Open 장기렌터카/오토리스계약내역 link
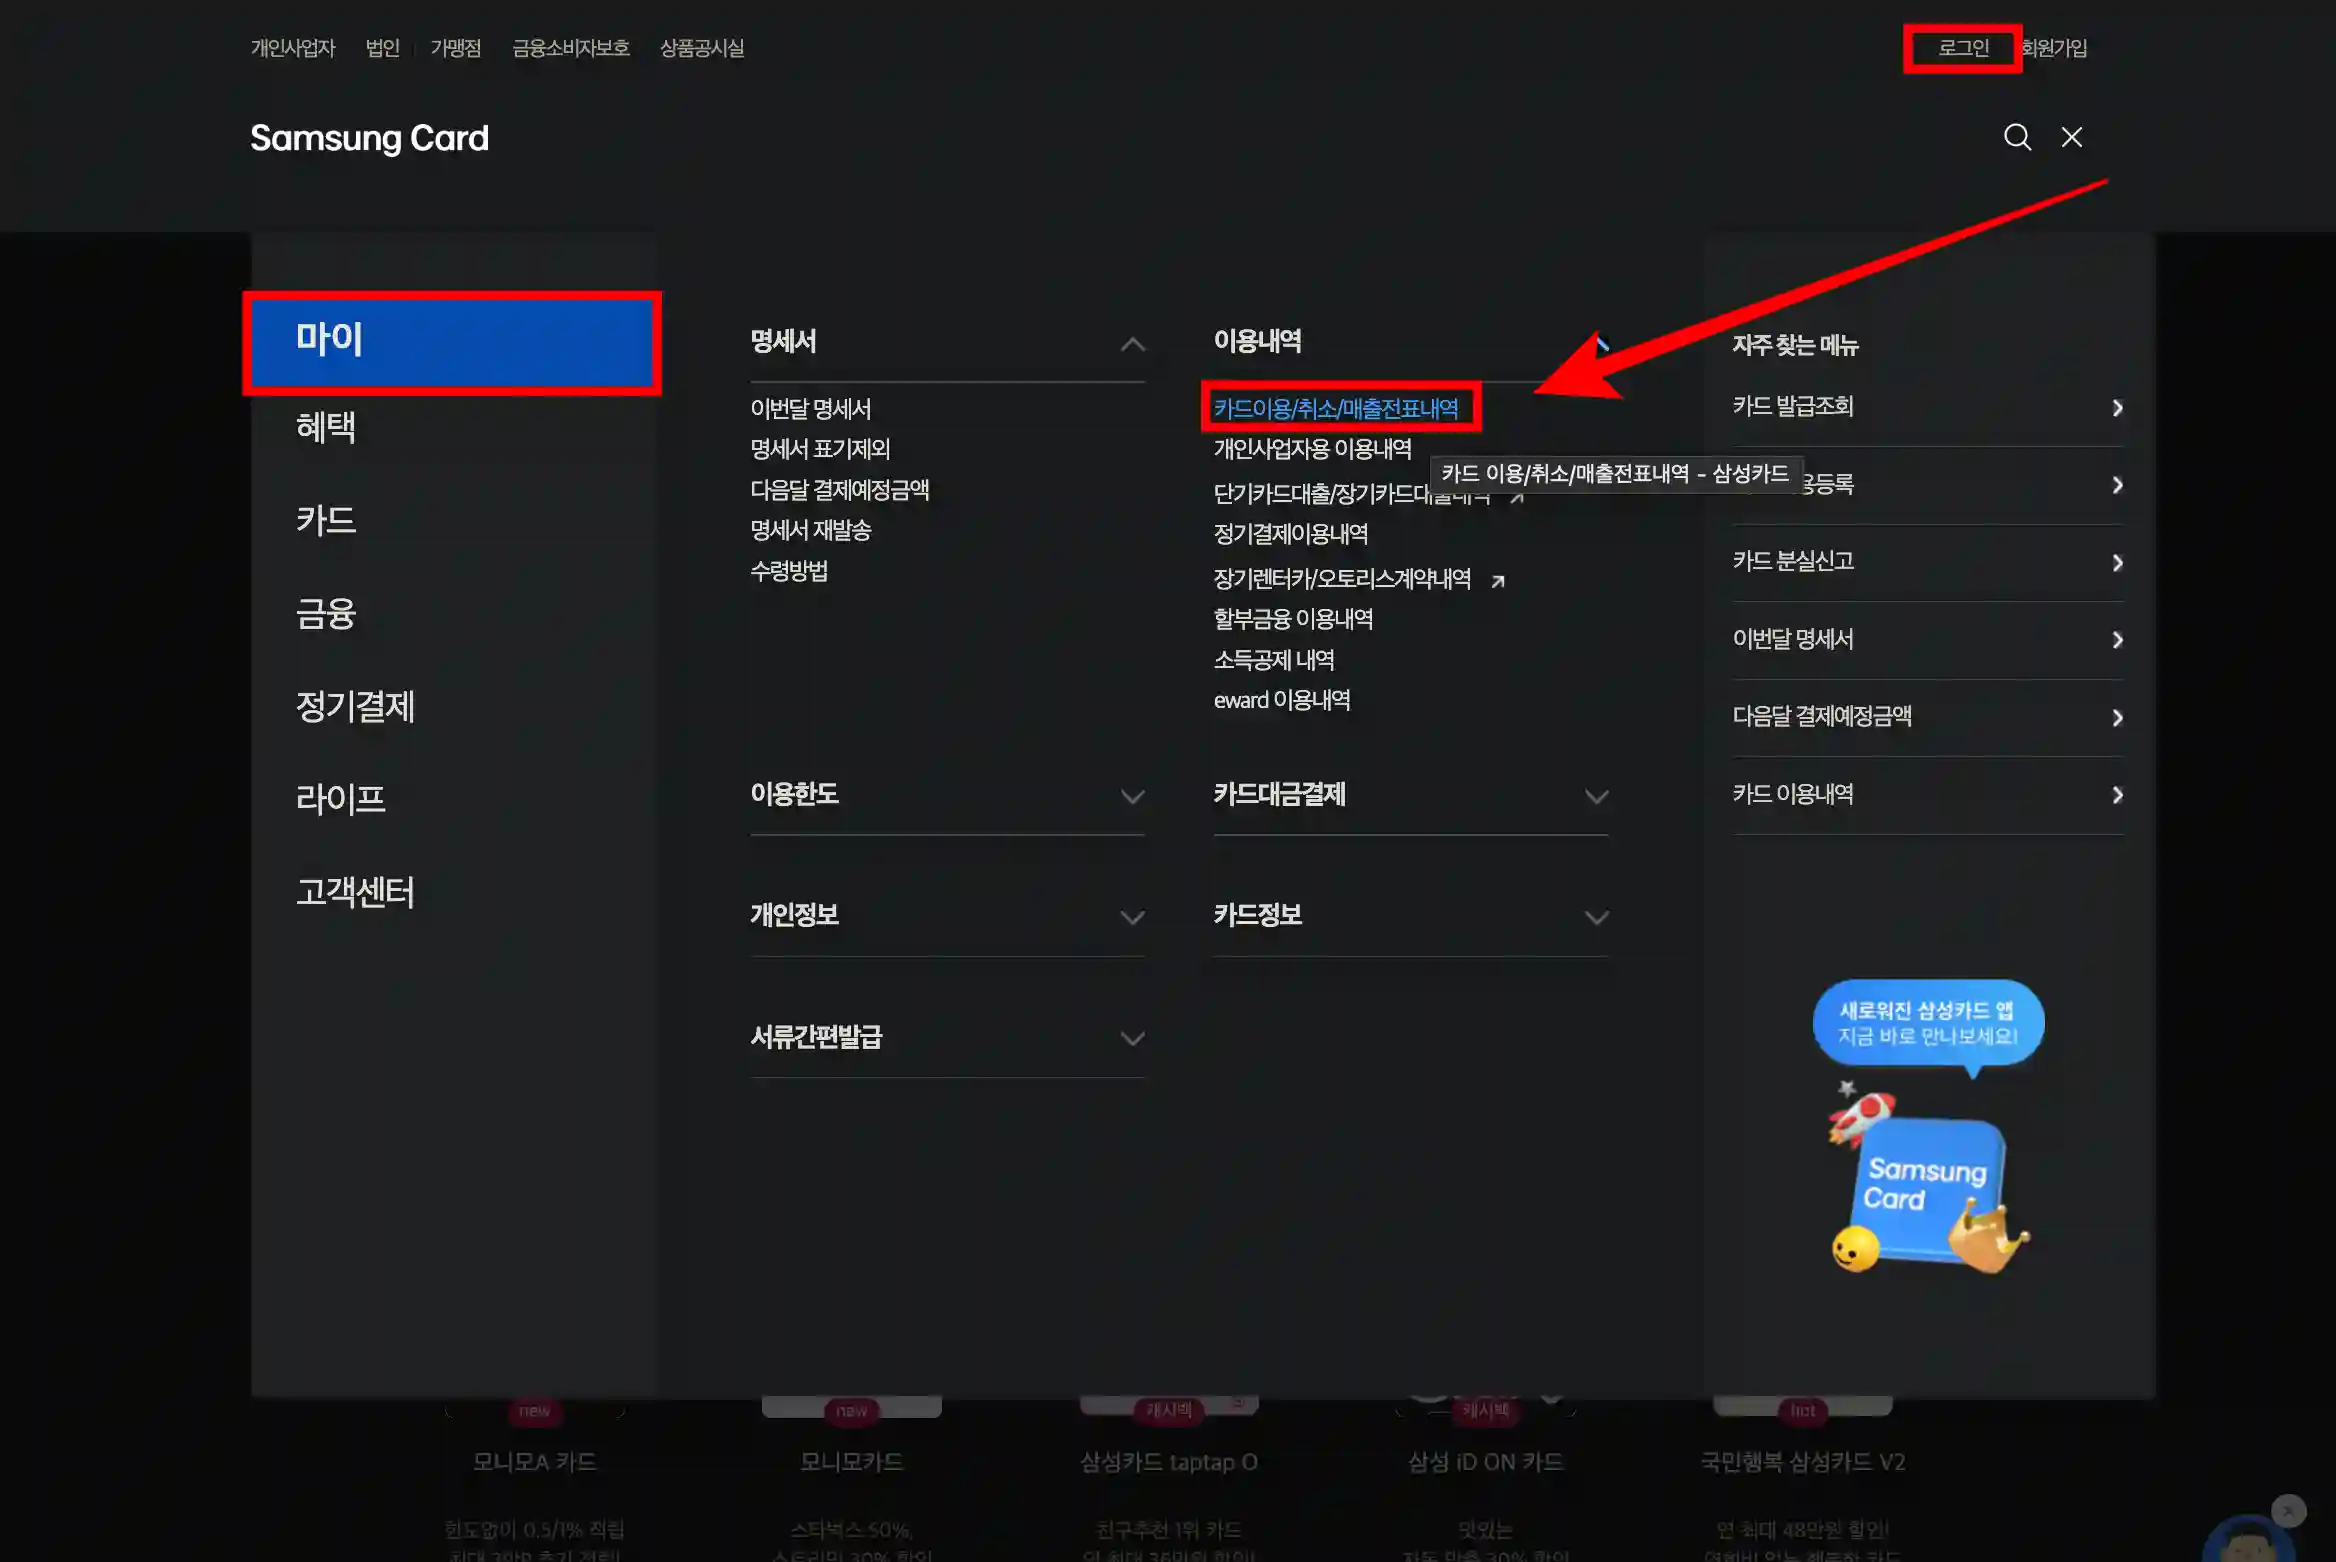 point(1342,579)
